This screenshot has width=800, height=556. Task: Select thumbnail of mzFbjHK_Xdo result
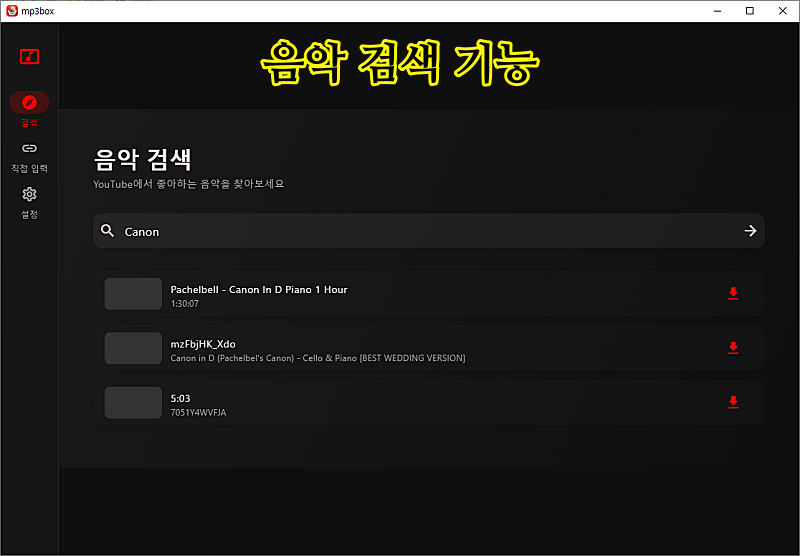tap(133, 348)
